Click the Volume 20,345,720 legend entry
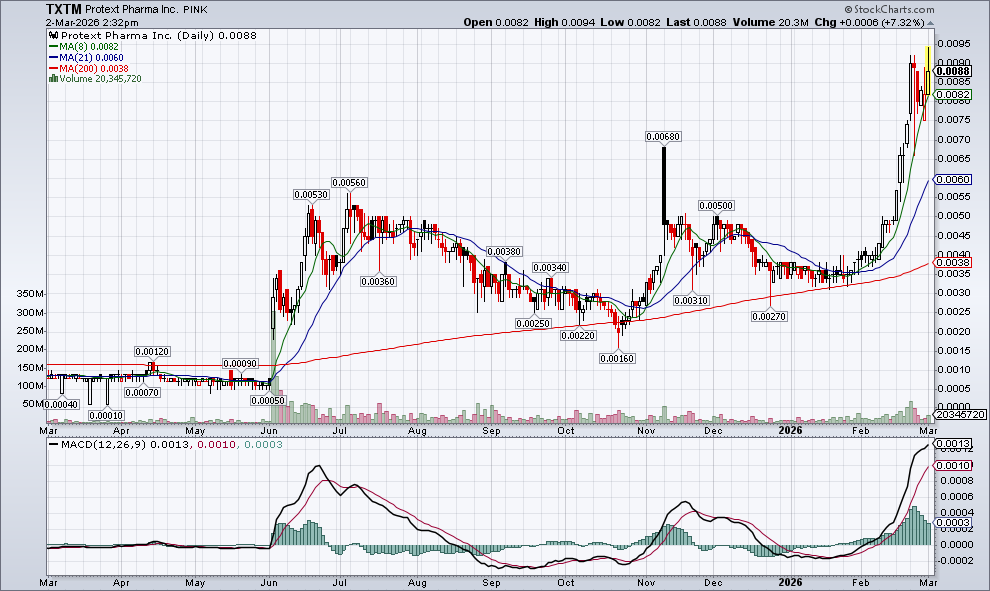Viewport: 990px width, 591px height. 100,79
